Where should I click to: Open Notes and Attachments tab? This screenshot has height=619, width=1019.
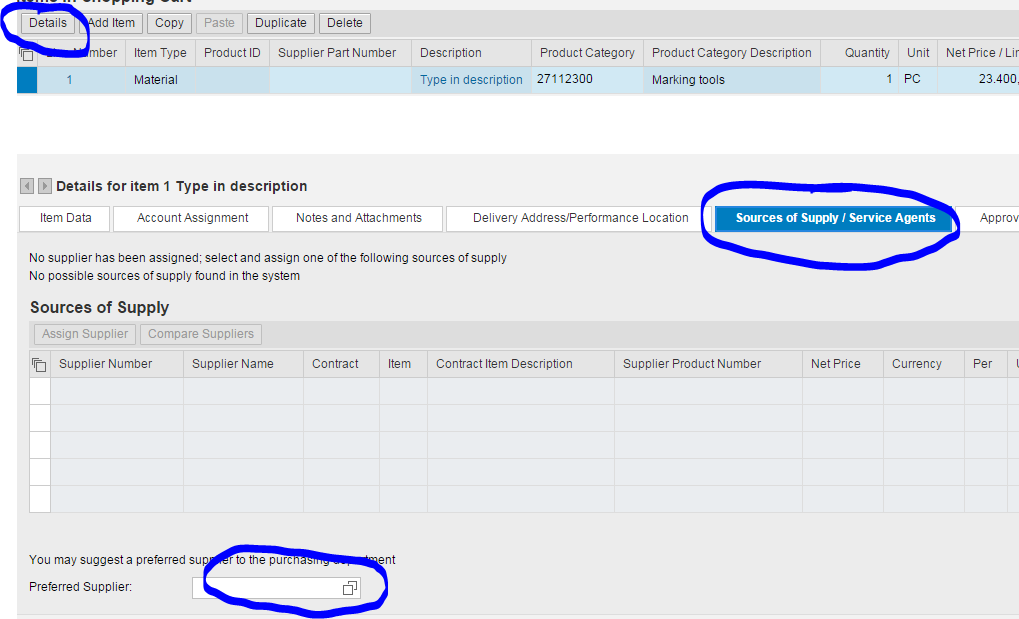point(358,218)
